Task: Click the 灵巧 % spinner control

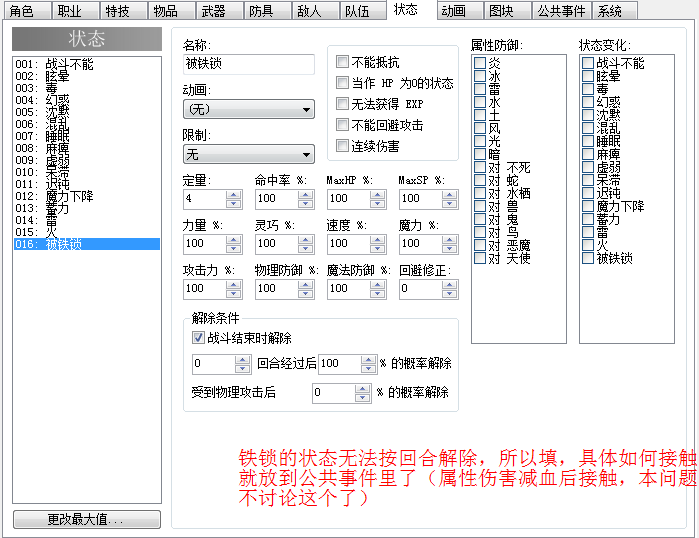Action: (x=305, y=244)
